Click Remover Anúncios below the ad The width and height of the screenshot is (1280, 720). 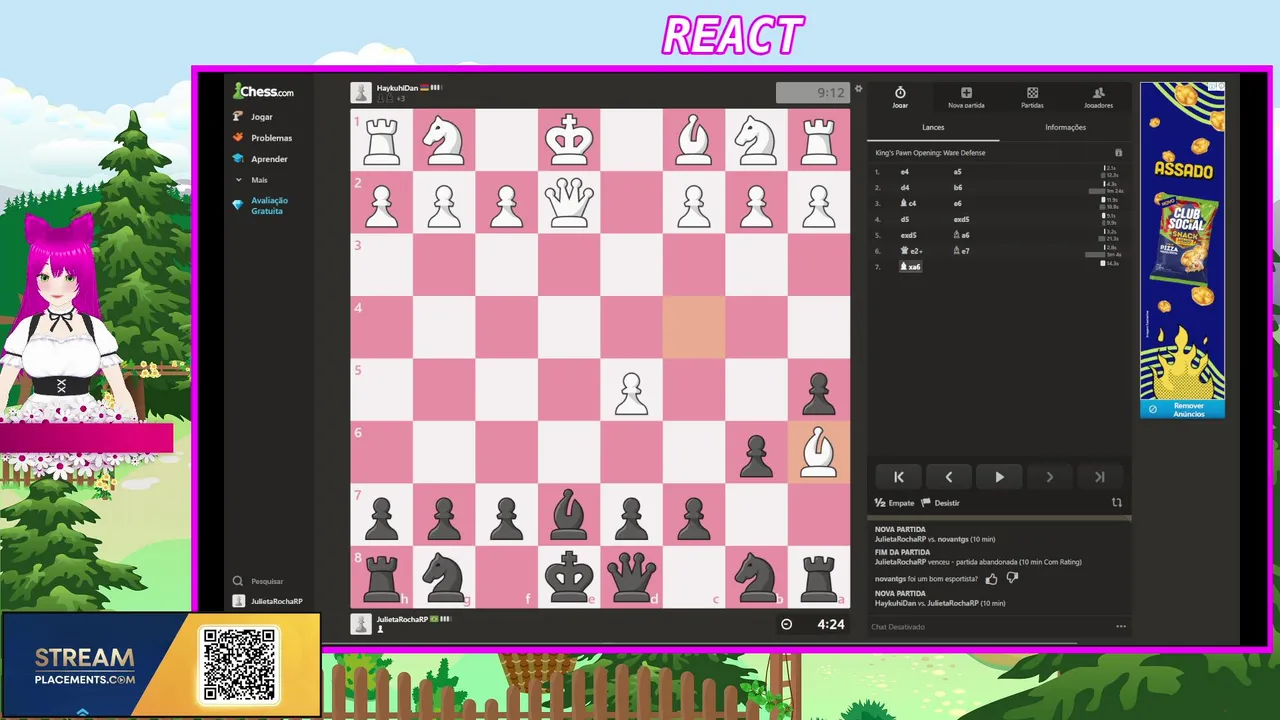pyautogui.click(x=1182, y=409)
